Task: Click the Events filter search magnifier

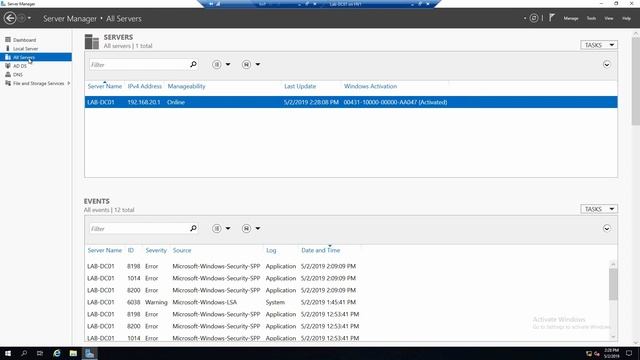Action: click(x=193, y=229)
